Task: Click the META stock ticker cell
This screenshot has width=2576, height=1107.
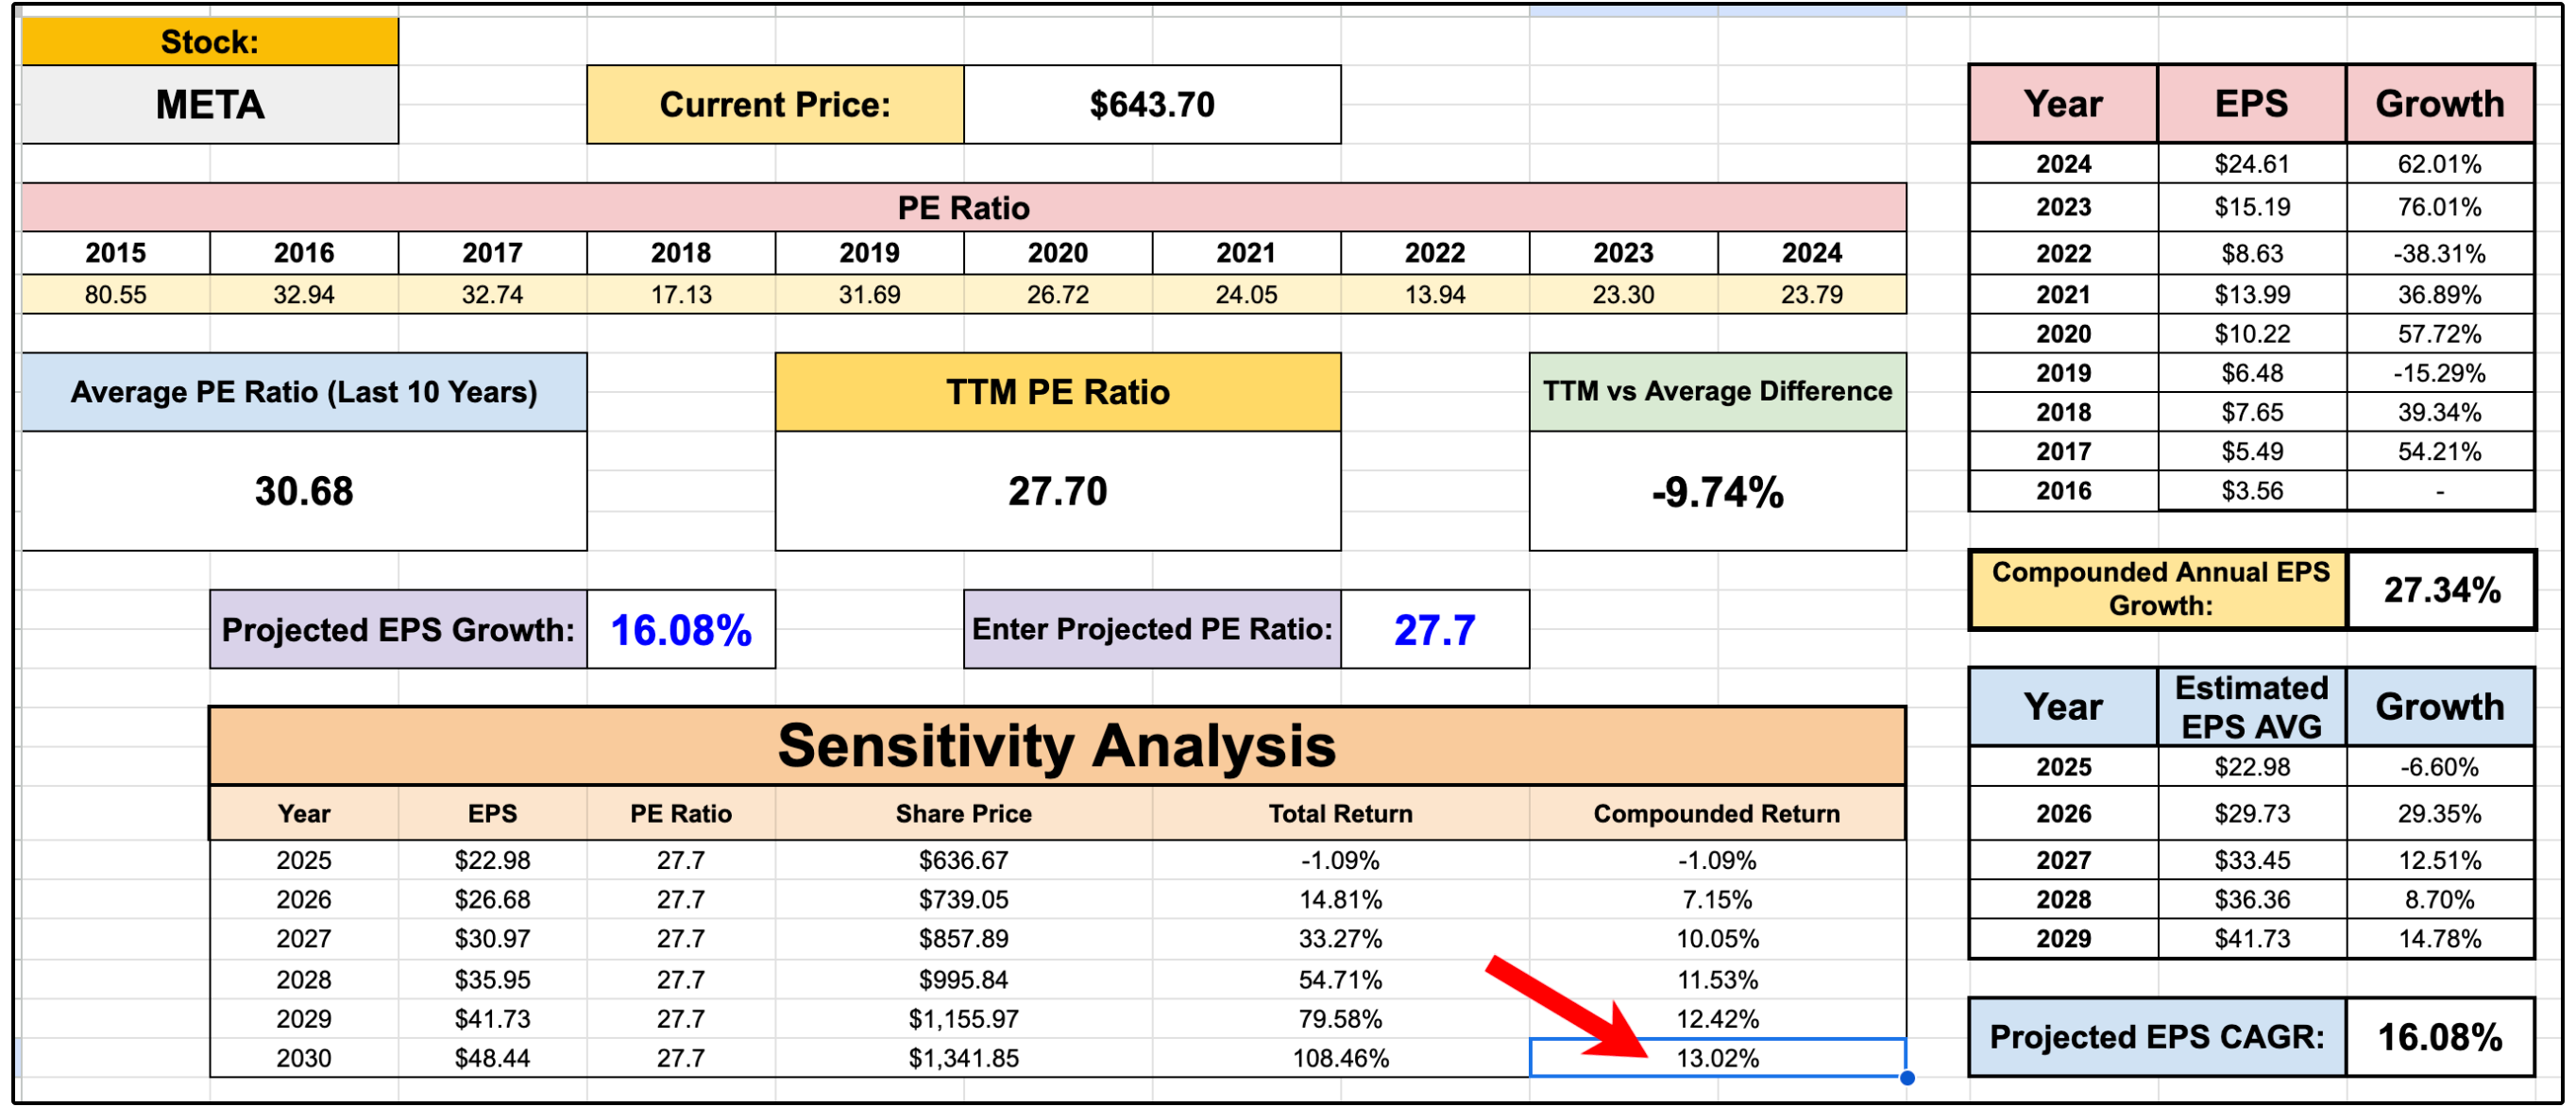Action: coord(210,105)
